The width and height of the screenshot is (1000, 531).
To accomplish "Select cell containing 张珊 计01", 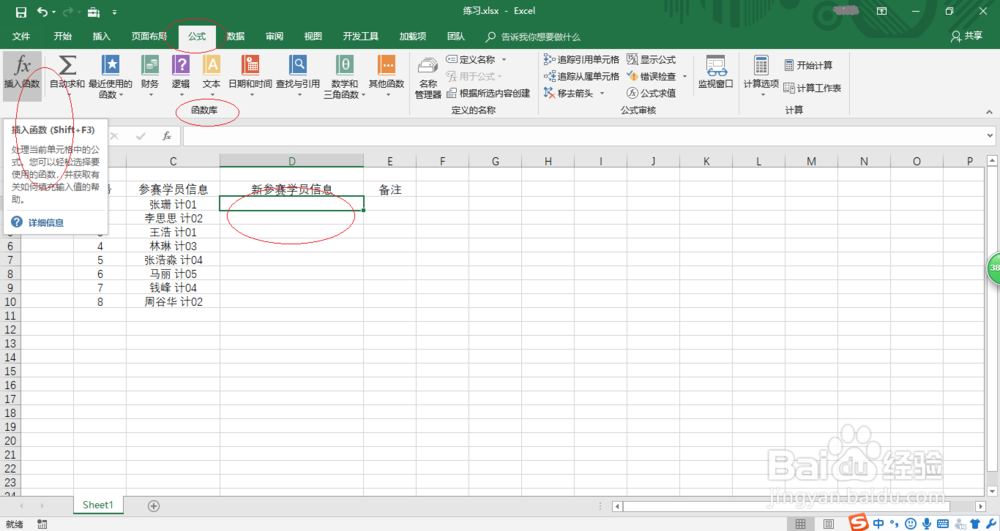I will pos(173,204).
